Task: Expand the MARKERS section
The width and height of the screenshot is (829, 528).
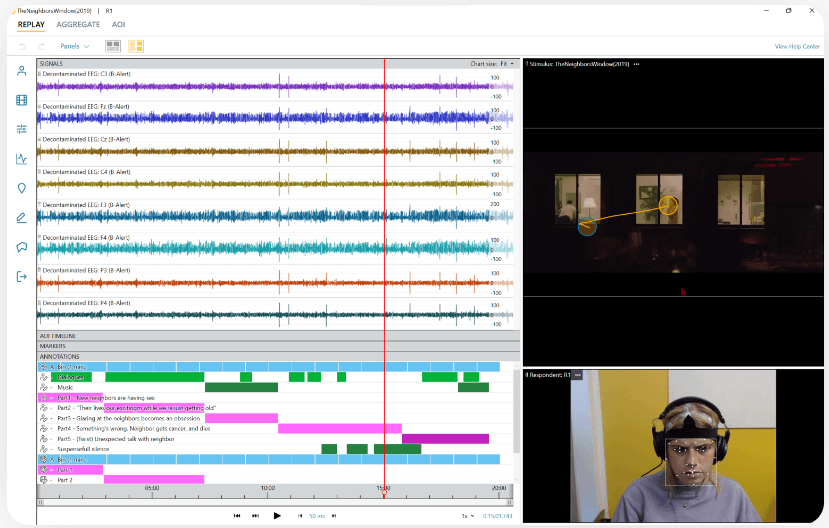Action: (278, 346)
